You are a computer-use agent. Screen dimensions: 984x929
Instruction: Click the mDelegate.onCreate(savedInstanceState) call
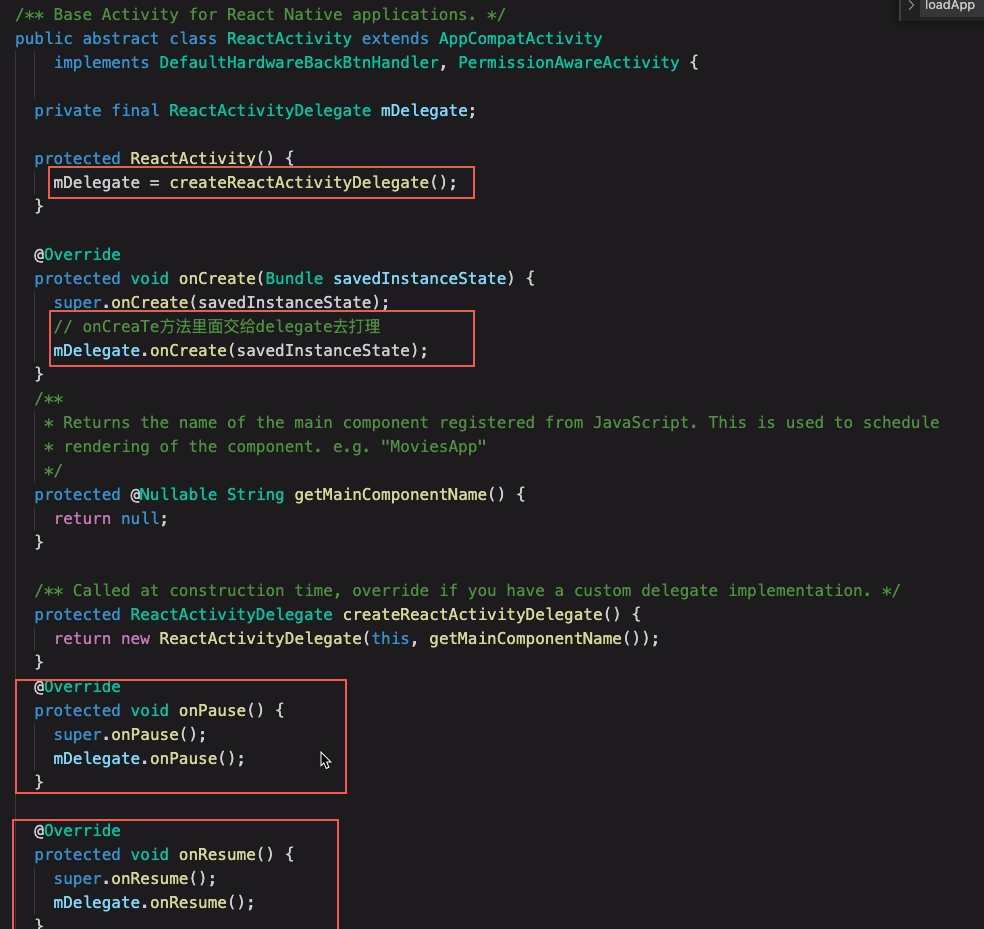(240, 351)
